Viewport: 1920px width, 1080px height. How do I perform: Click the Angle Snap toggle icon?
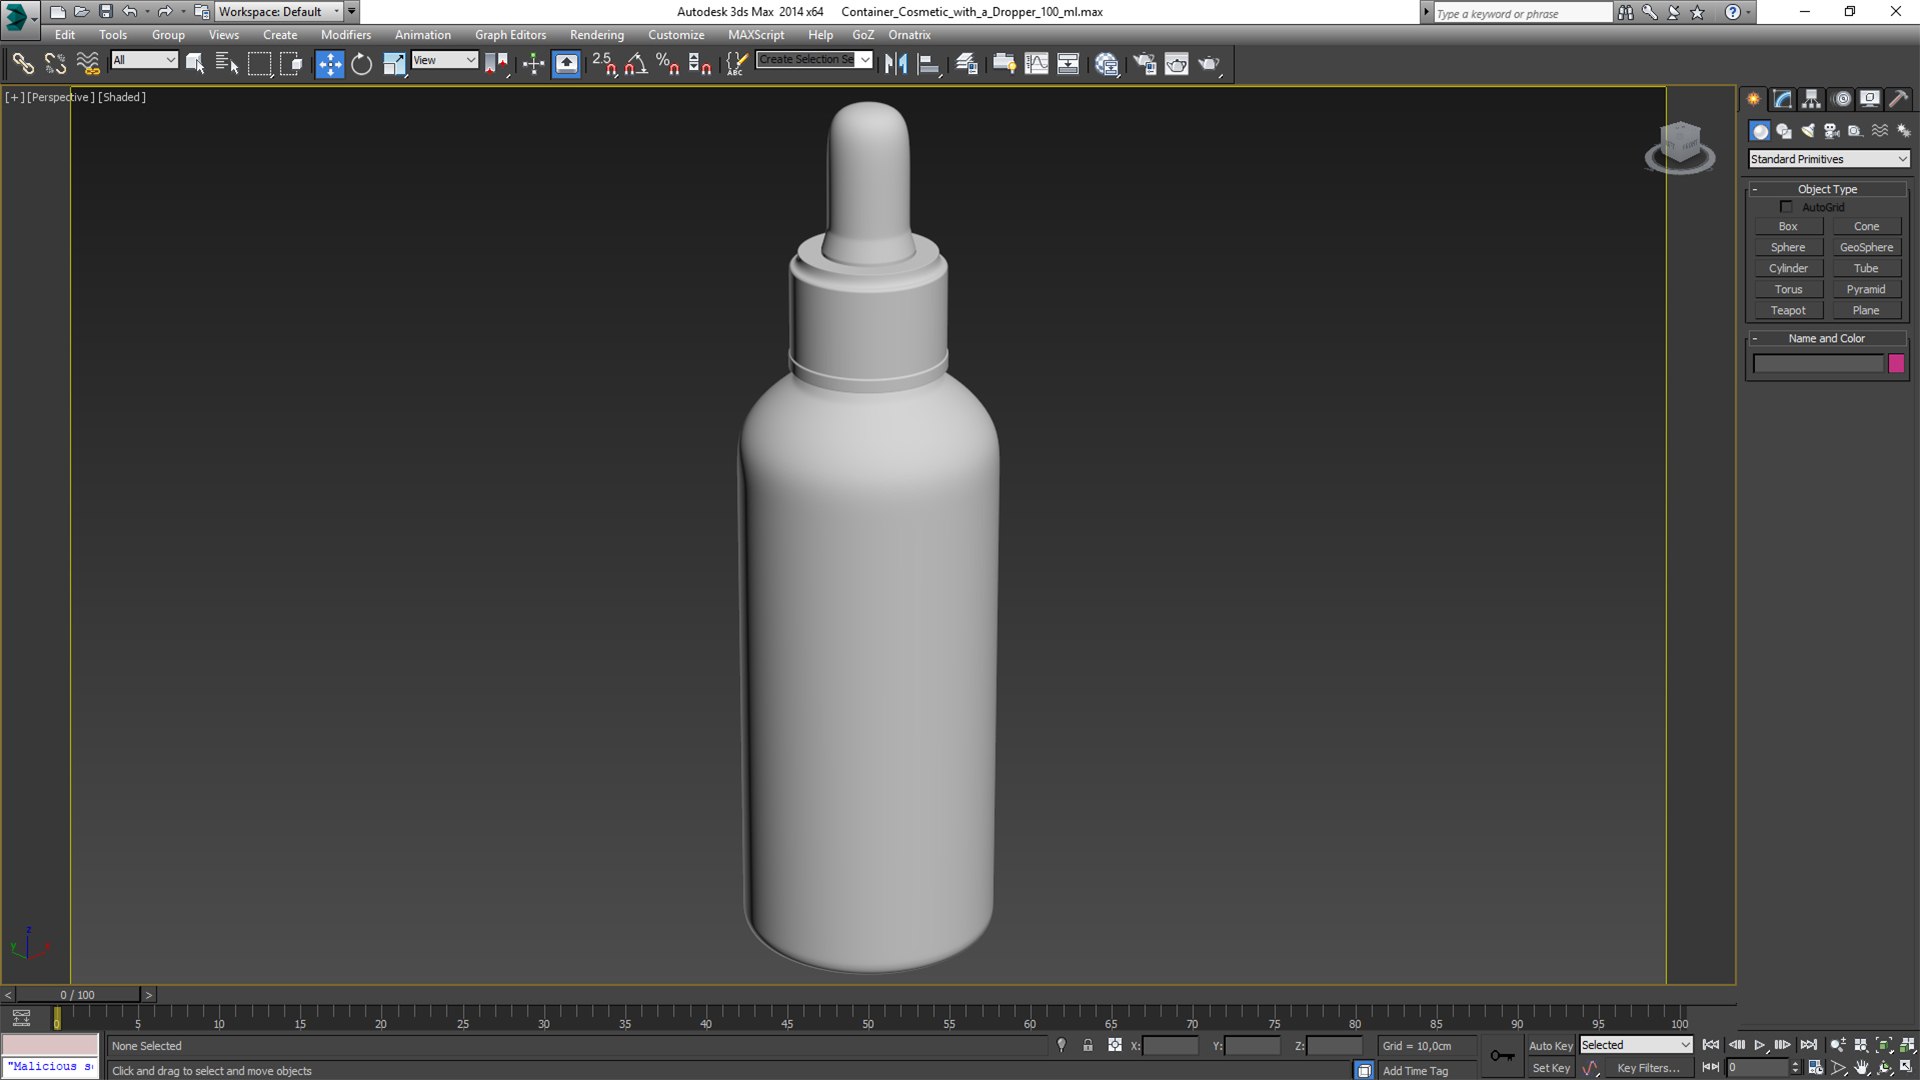click(635, 64)
